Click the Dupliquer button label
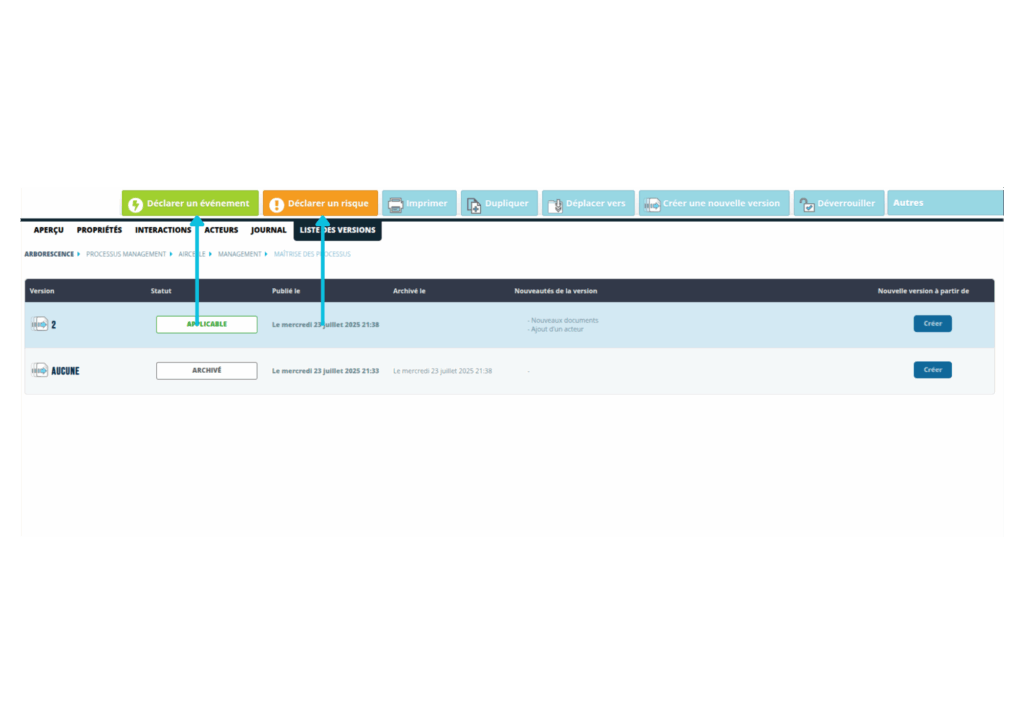 pos(507,204)
